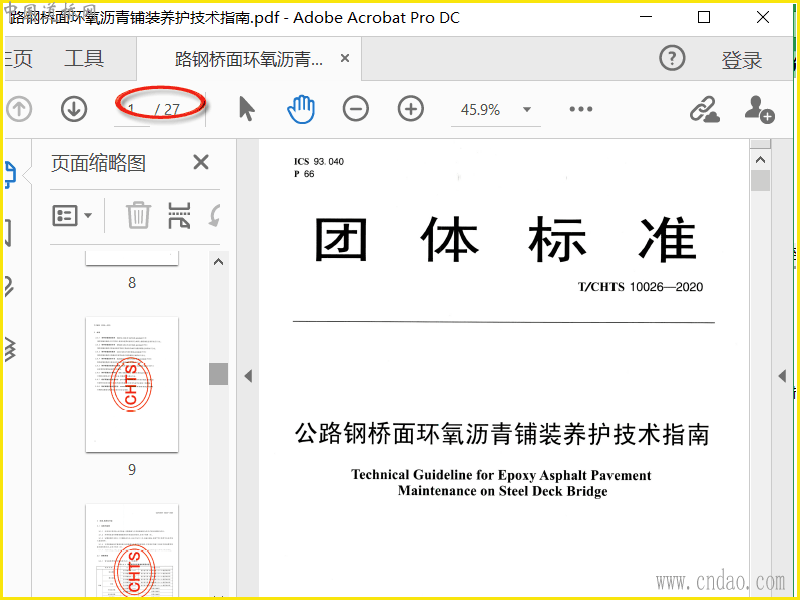Select the page 10 thumbnail below 9
Viewport: 800px width, 600px height.
[x=132, y=551]
